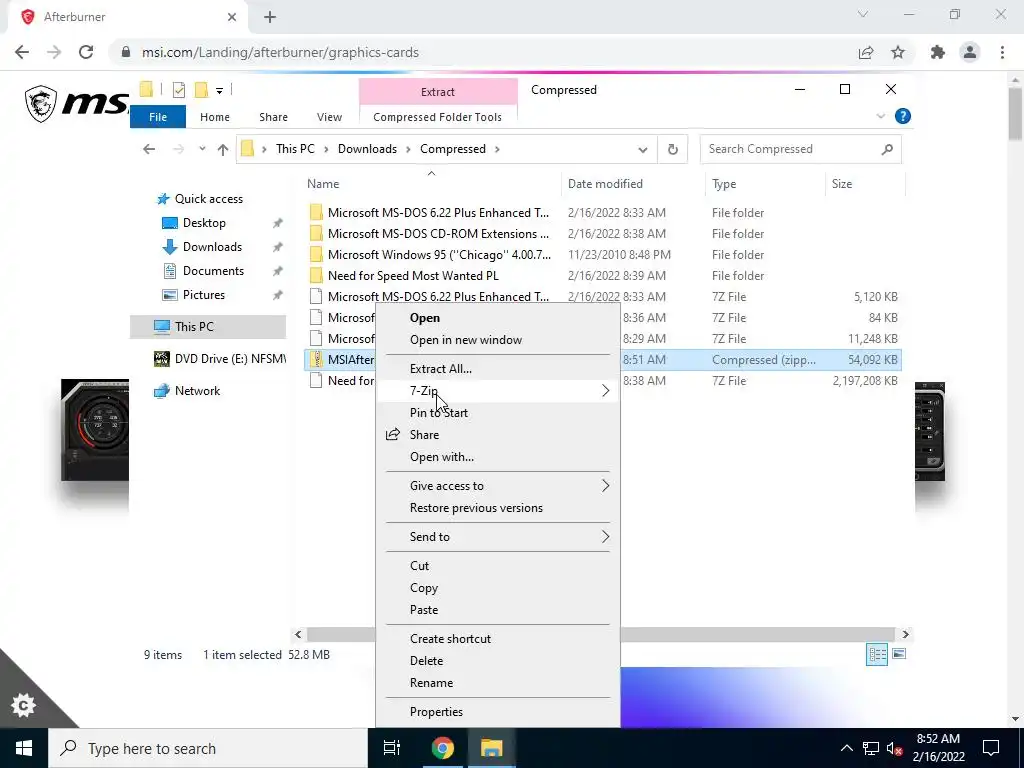Click the This PC breadcrumb segment
The height and width of the screenshot is (768, 1024).
click(295, 149)
